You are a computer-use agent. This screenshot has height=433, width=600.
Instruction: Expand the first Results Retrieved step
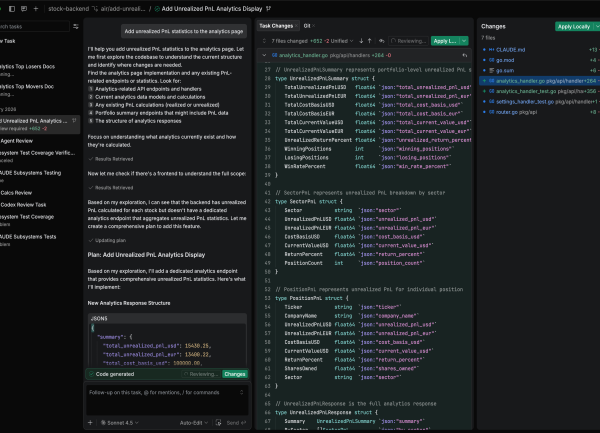(111, 159)
